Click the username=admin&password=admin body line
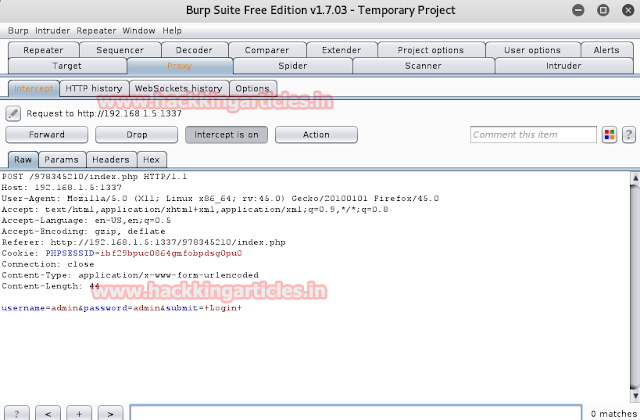Viewport: 640px width, 420px height. click(122, 308)
